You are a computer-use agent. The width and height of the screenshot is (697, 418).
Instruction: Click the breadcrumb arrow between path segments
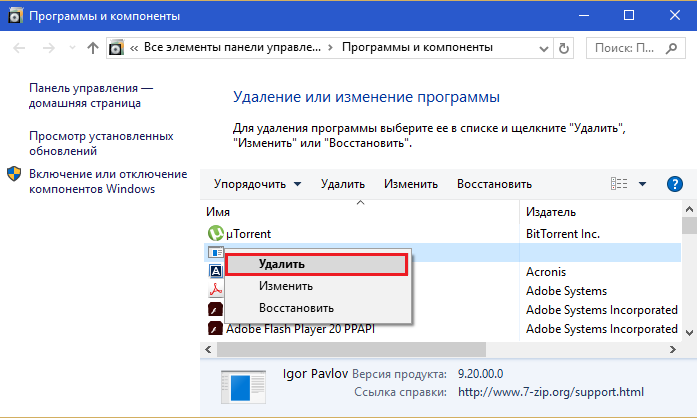coord(330,48)
